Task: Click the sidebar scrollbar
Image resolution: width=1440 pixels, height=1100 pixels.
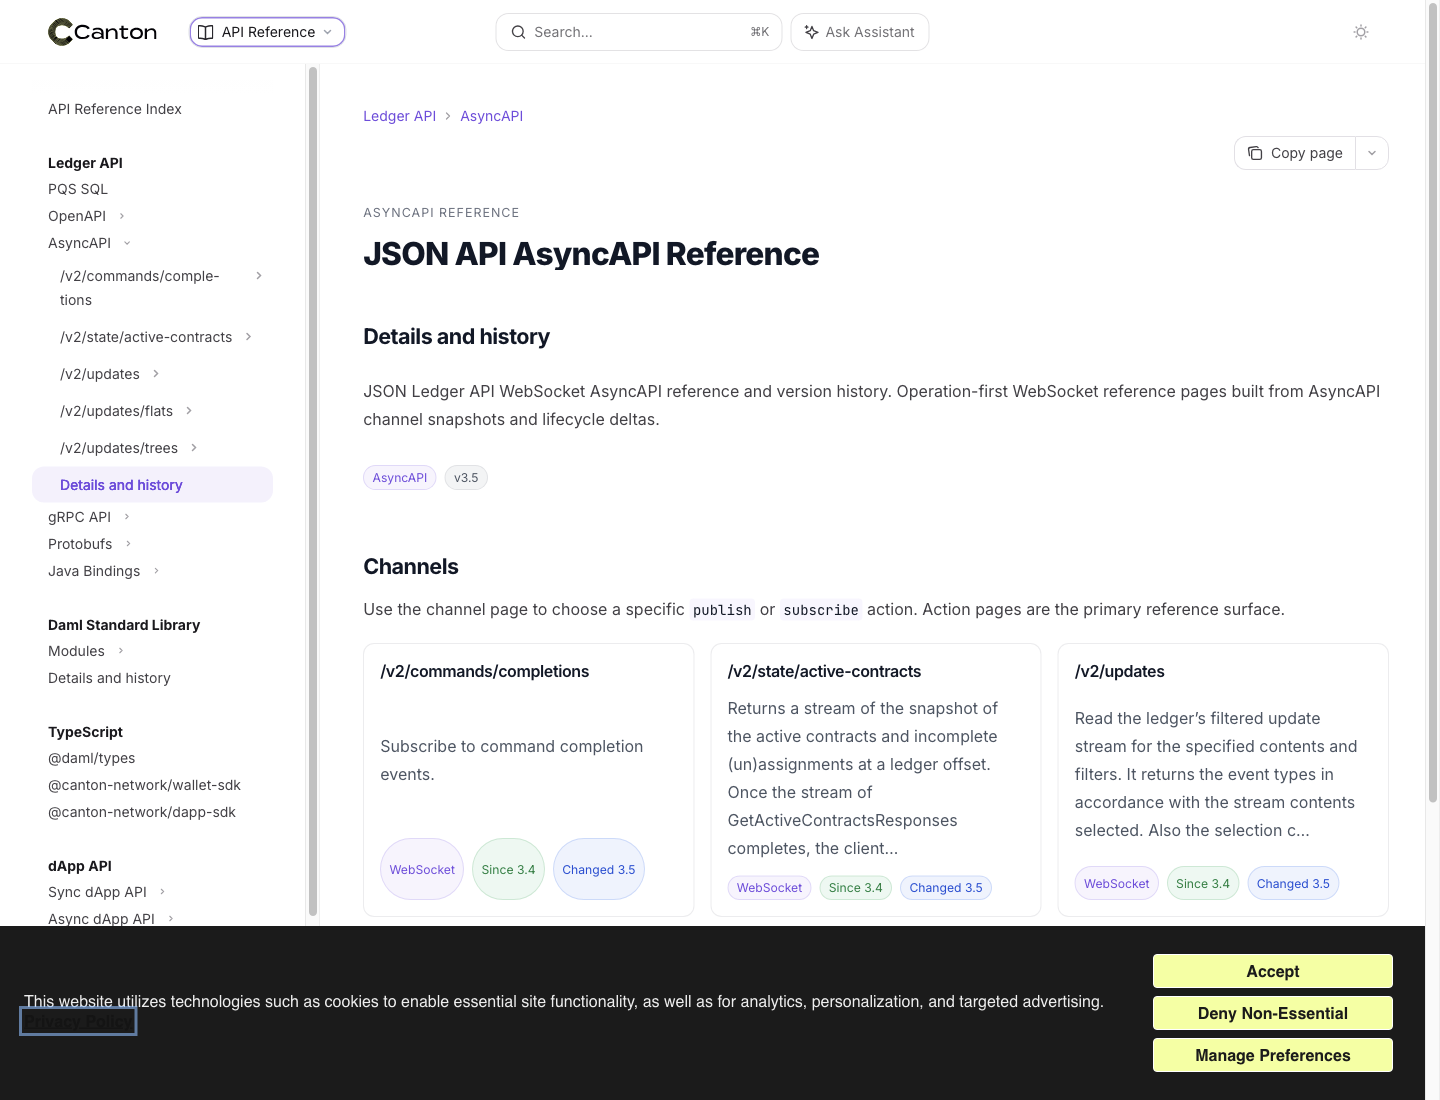Action: pyautogui.click(x=313, y=490)
